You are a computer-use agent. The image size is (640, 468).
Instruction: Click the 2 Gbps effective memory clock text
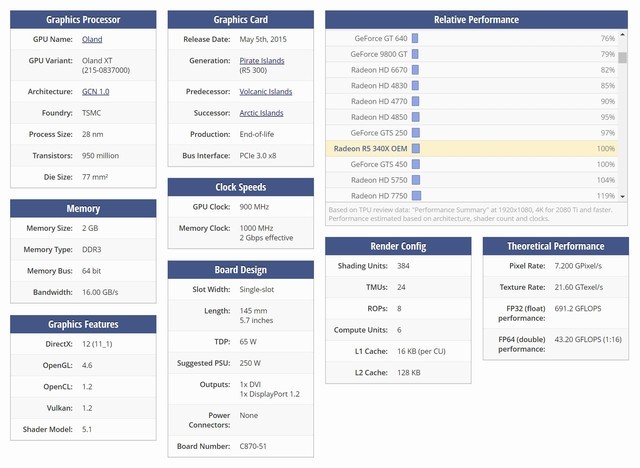(x=266, y=238)
